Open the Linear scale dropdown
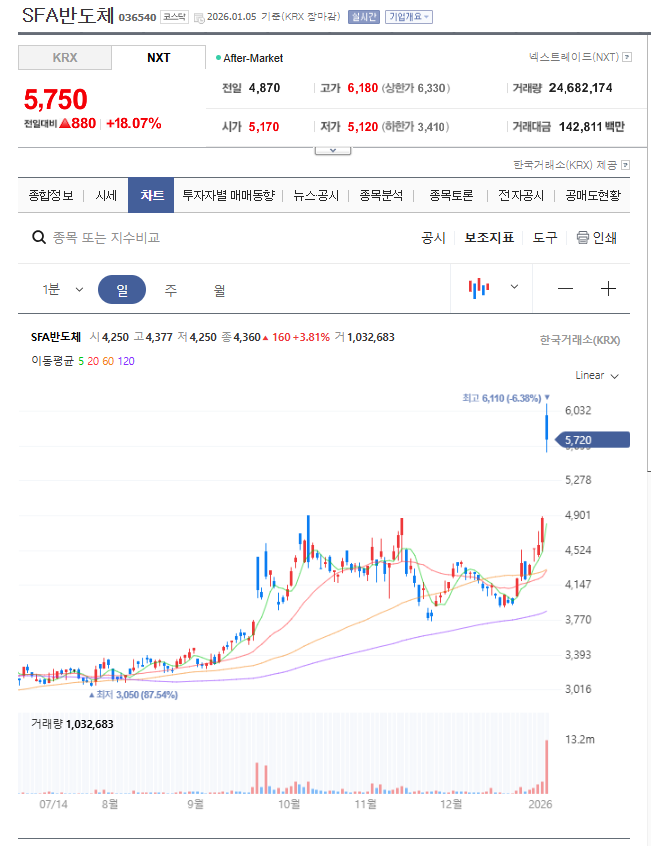Image resolution: width=651 pixels, height=846 pixels. pos(597,376)
